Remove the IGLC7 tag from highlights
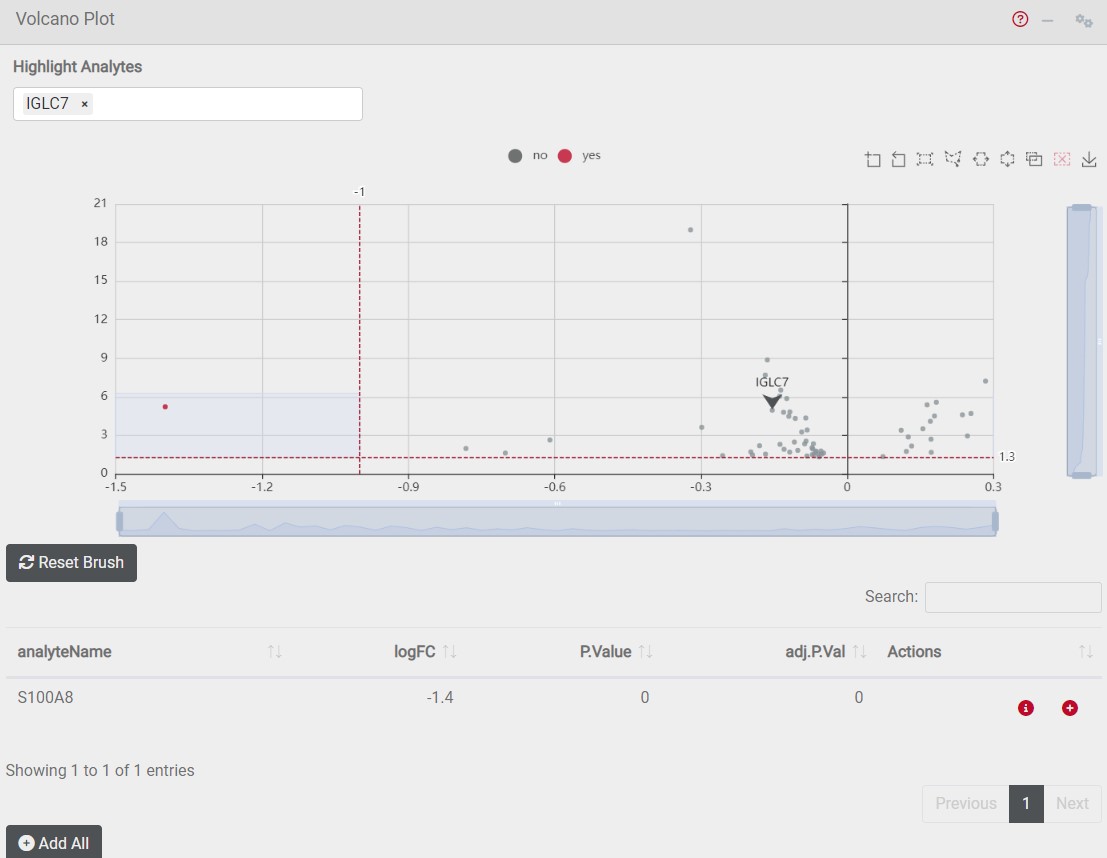The width and height of the screenshot is (1107, 858). tap(85, 104)
